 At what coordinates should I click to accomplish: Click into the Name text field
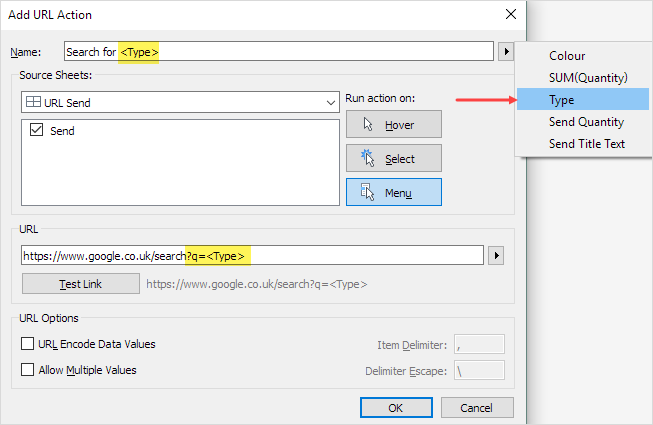coord(279,52)
